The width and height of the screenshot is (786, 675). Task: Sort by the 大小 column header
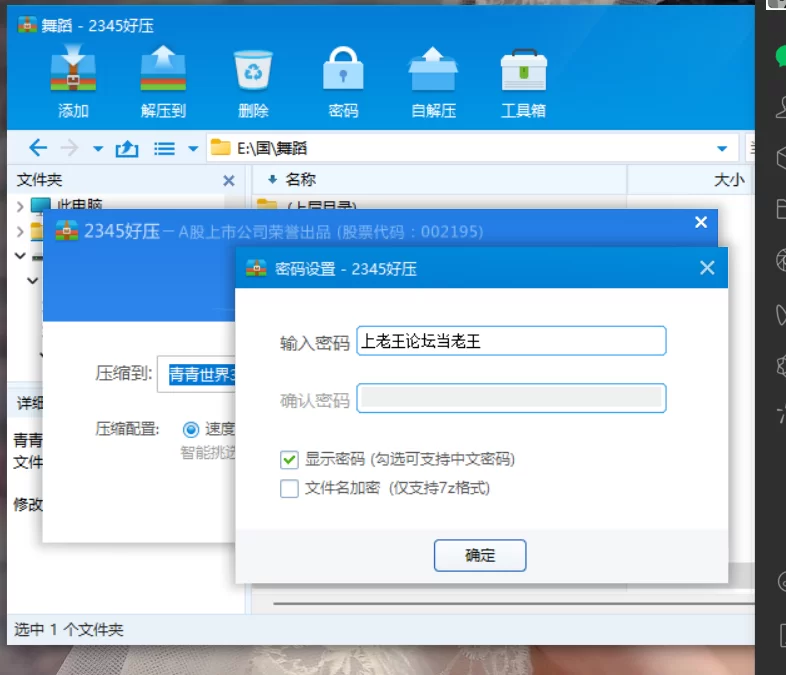[x=729, y=179]
